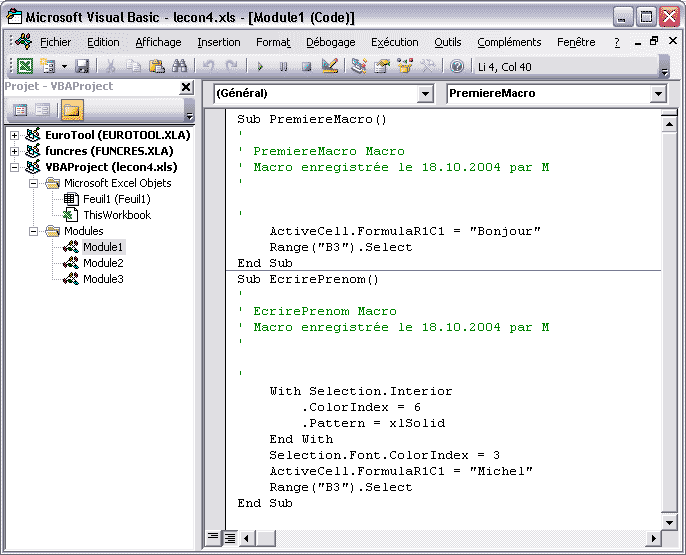Select ThisWorkbook in the project tree

pos(117,215)
